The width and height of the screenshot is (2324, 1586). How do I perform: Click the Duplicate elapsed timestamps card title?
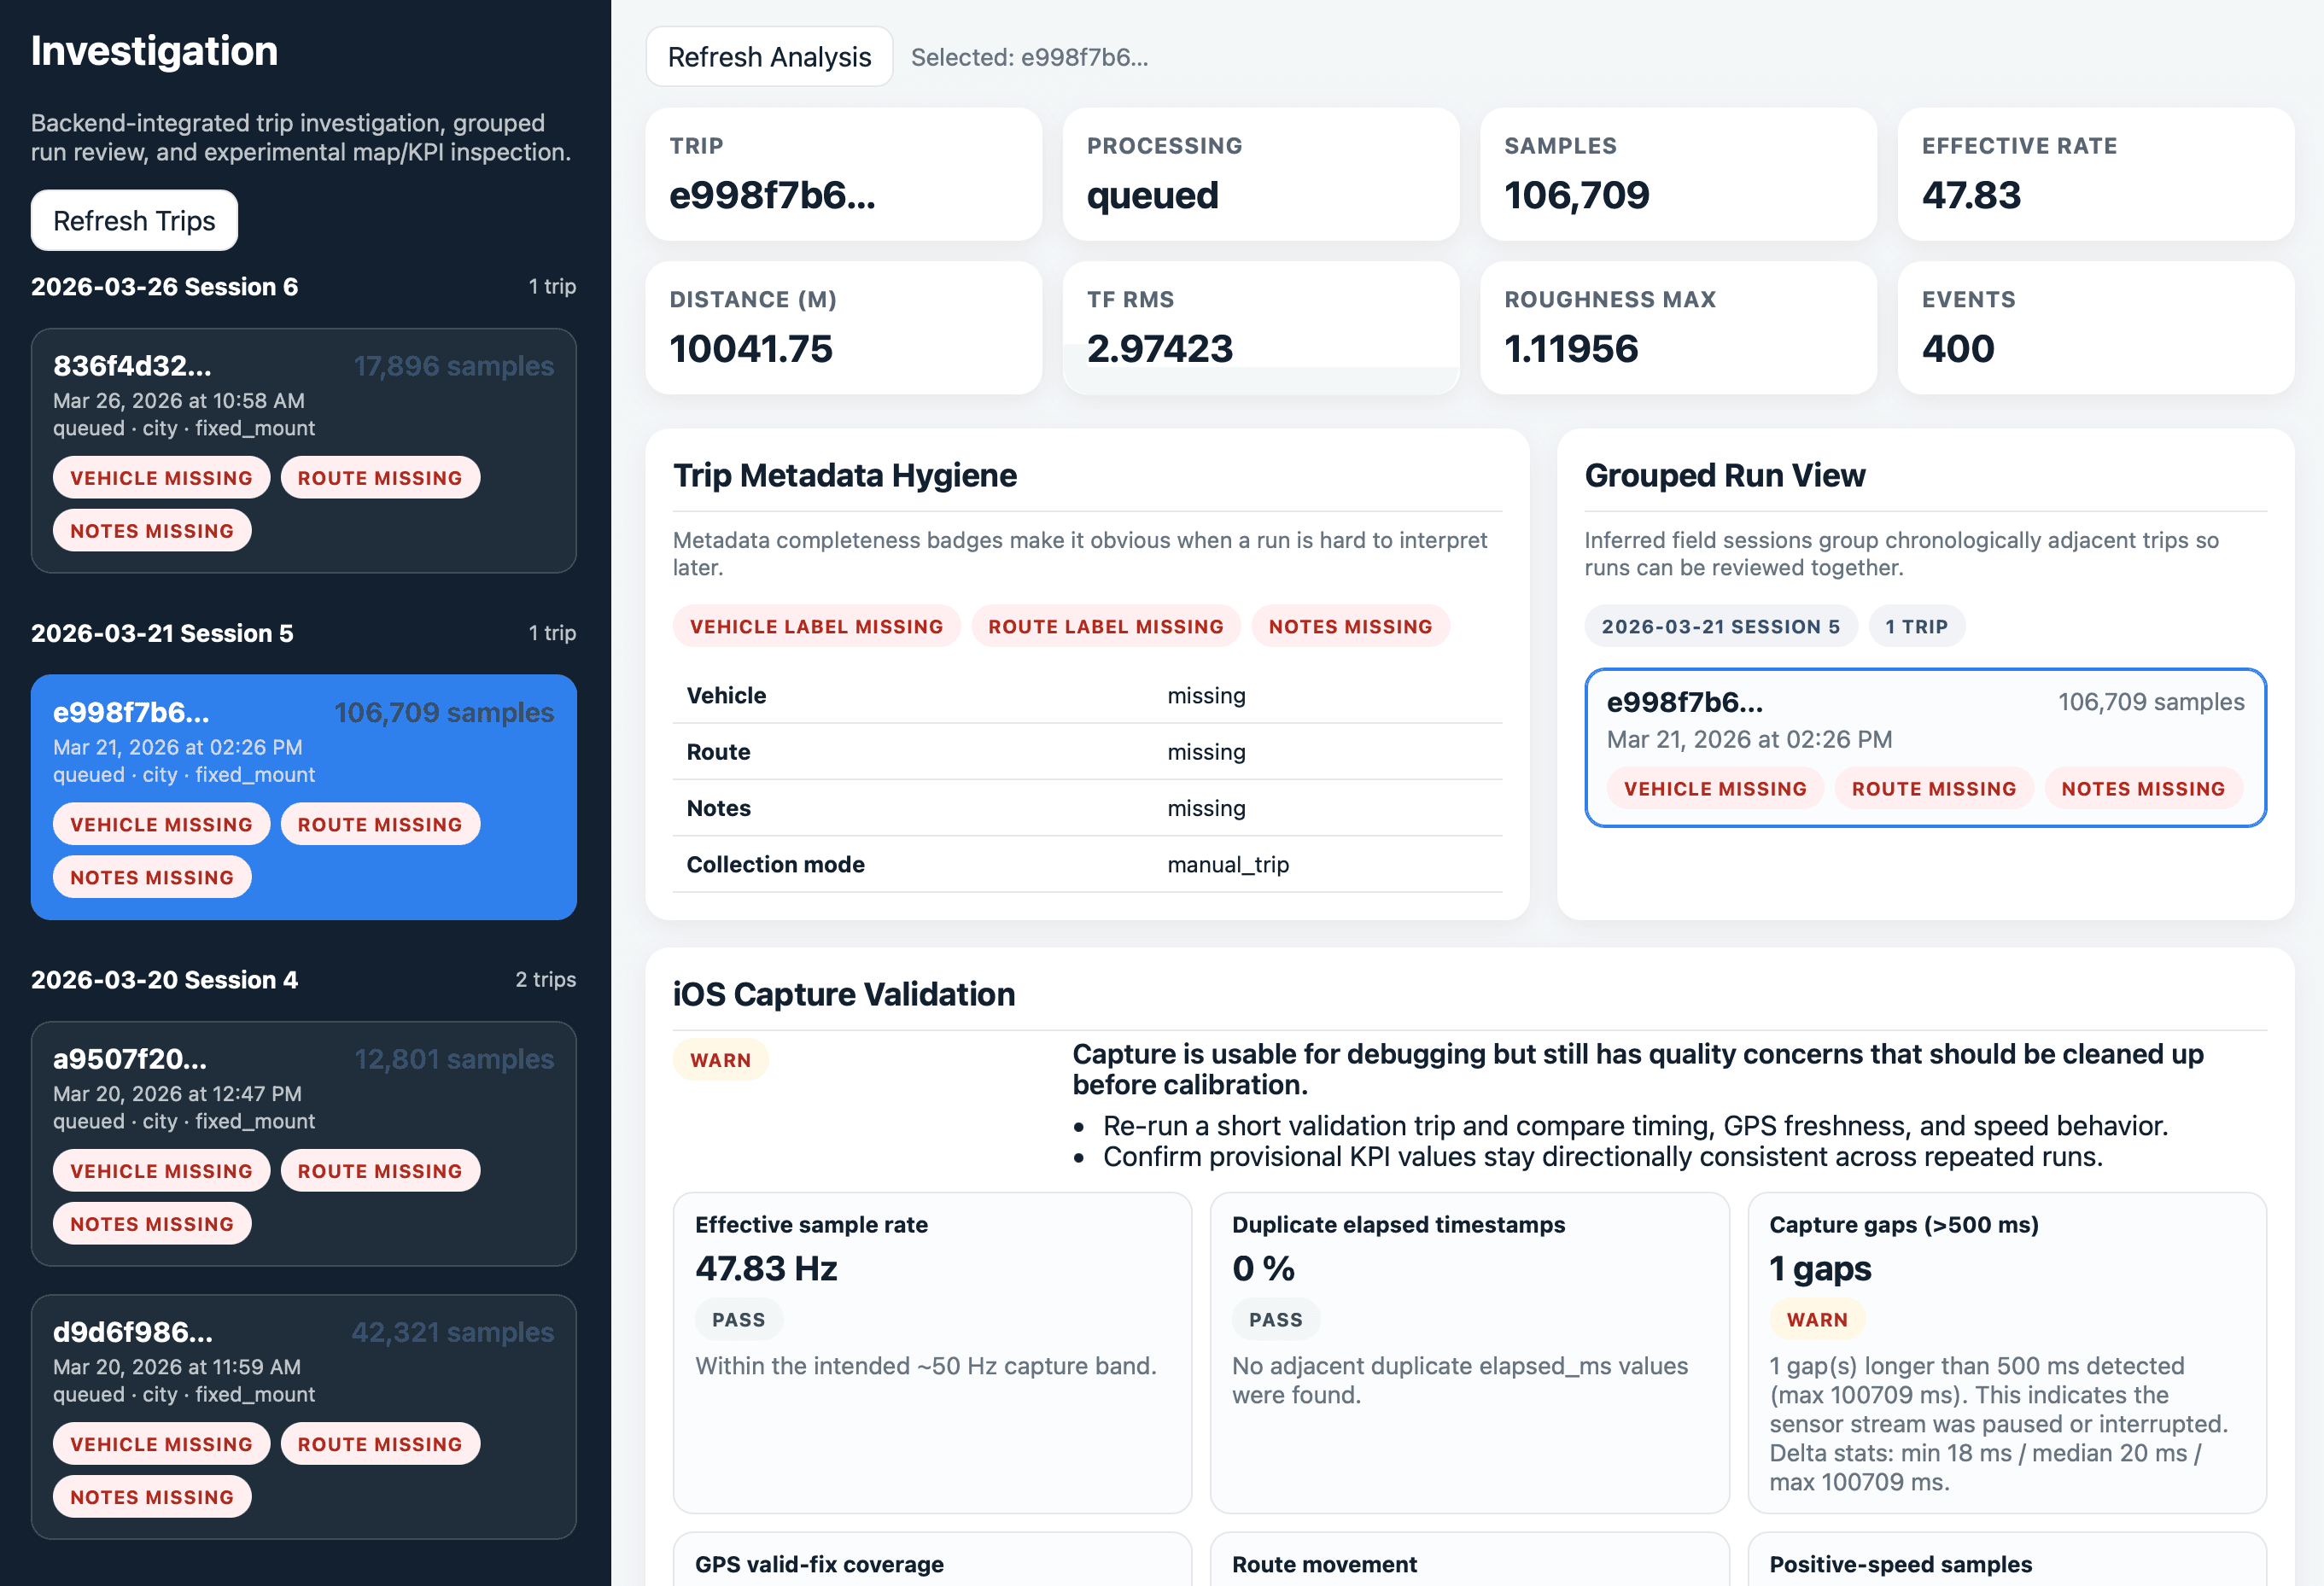1398,1224
